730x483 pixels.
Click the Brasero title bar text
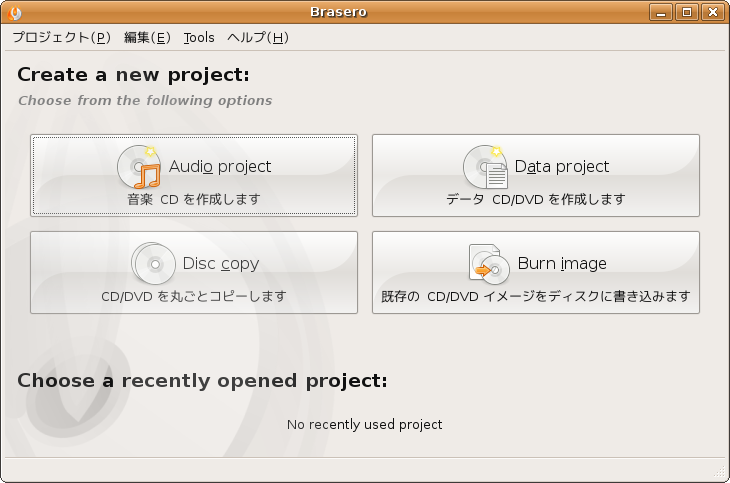pyautogui.click(x=338, y=12)
